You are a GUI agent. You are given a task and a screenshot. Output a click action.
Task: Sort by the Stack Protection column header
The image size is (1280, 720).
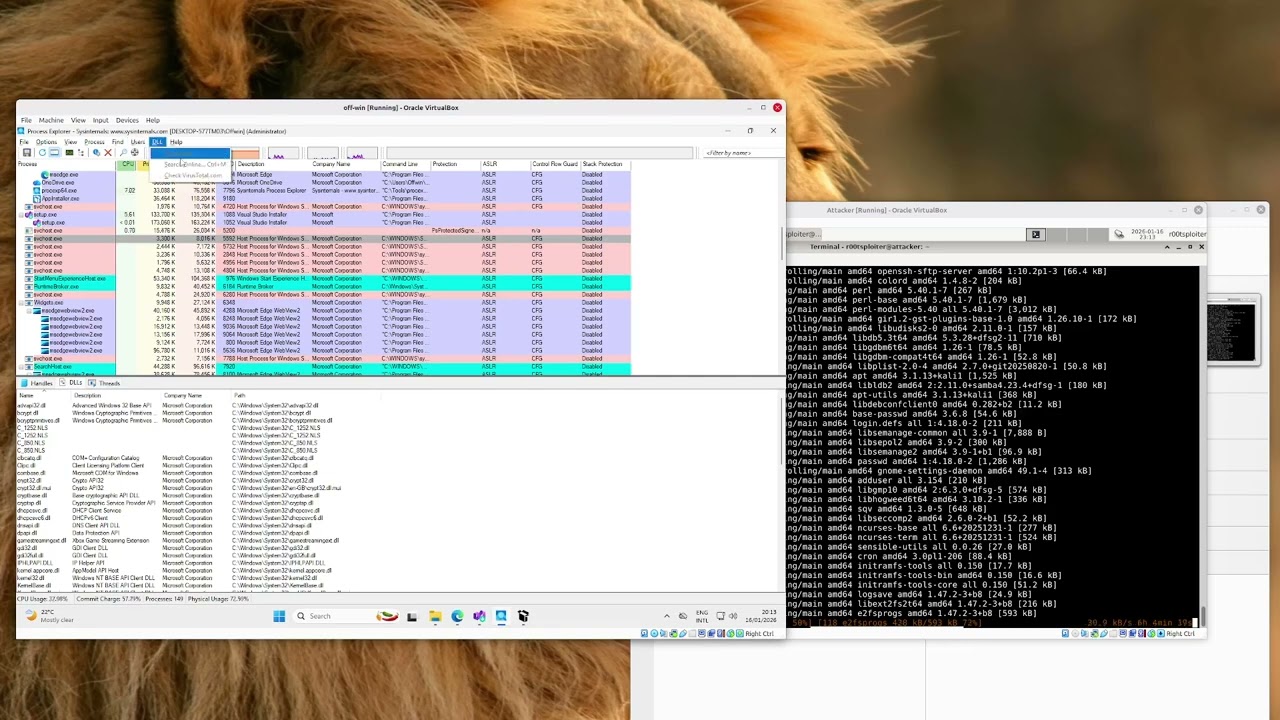point(602,164)
